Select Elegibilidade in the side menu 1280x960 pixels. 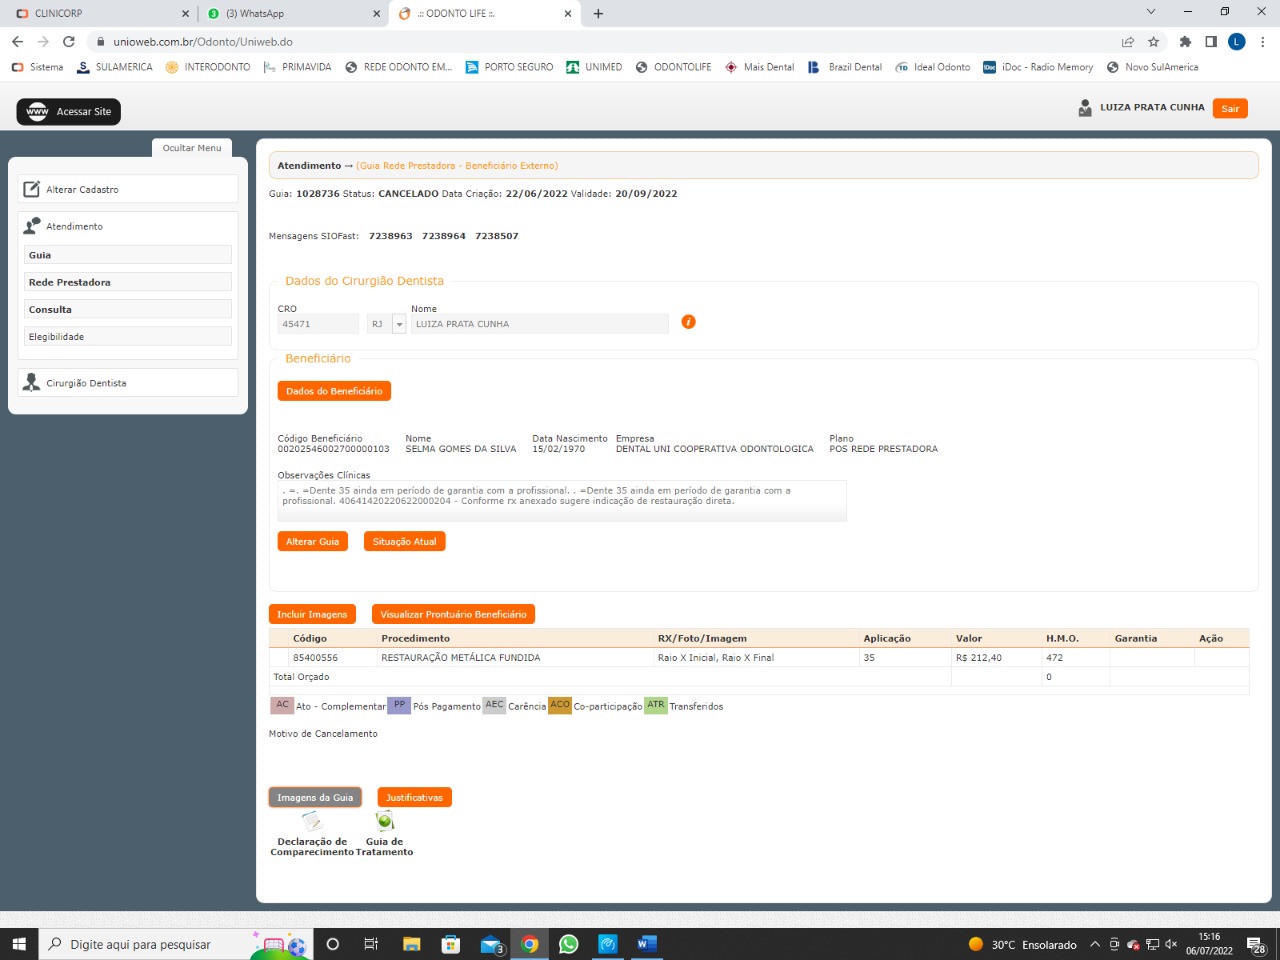click(128, 337)
